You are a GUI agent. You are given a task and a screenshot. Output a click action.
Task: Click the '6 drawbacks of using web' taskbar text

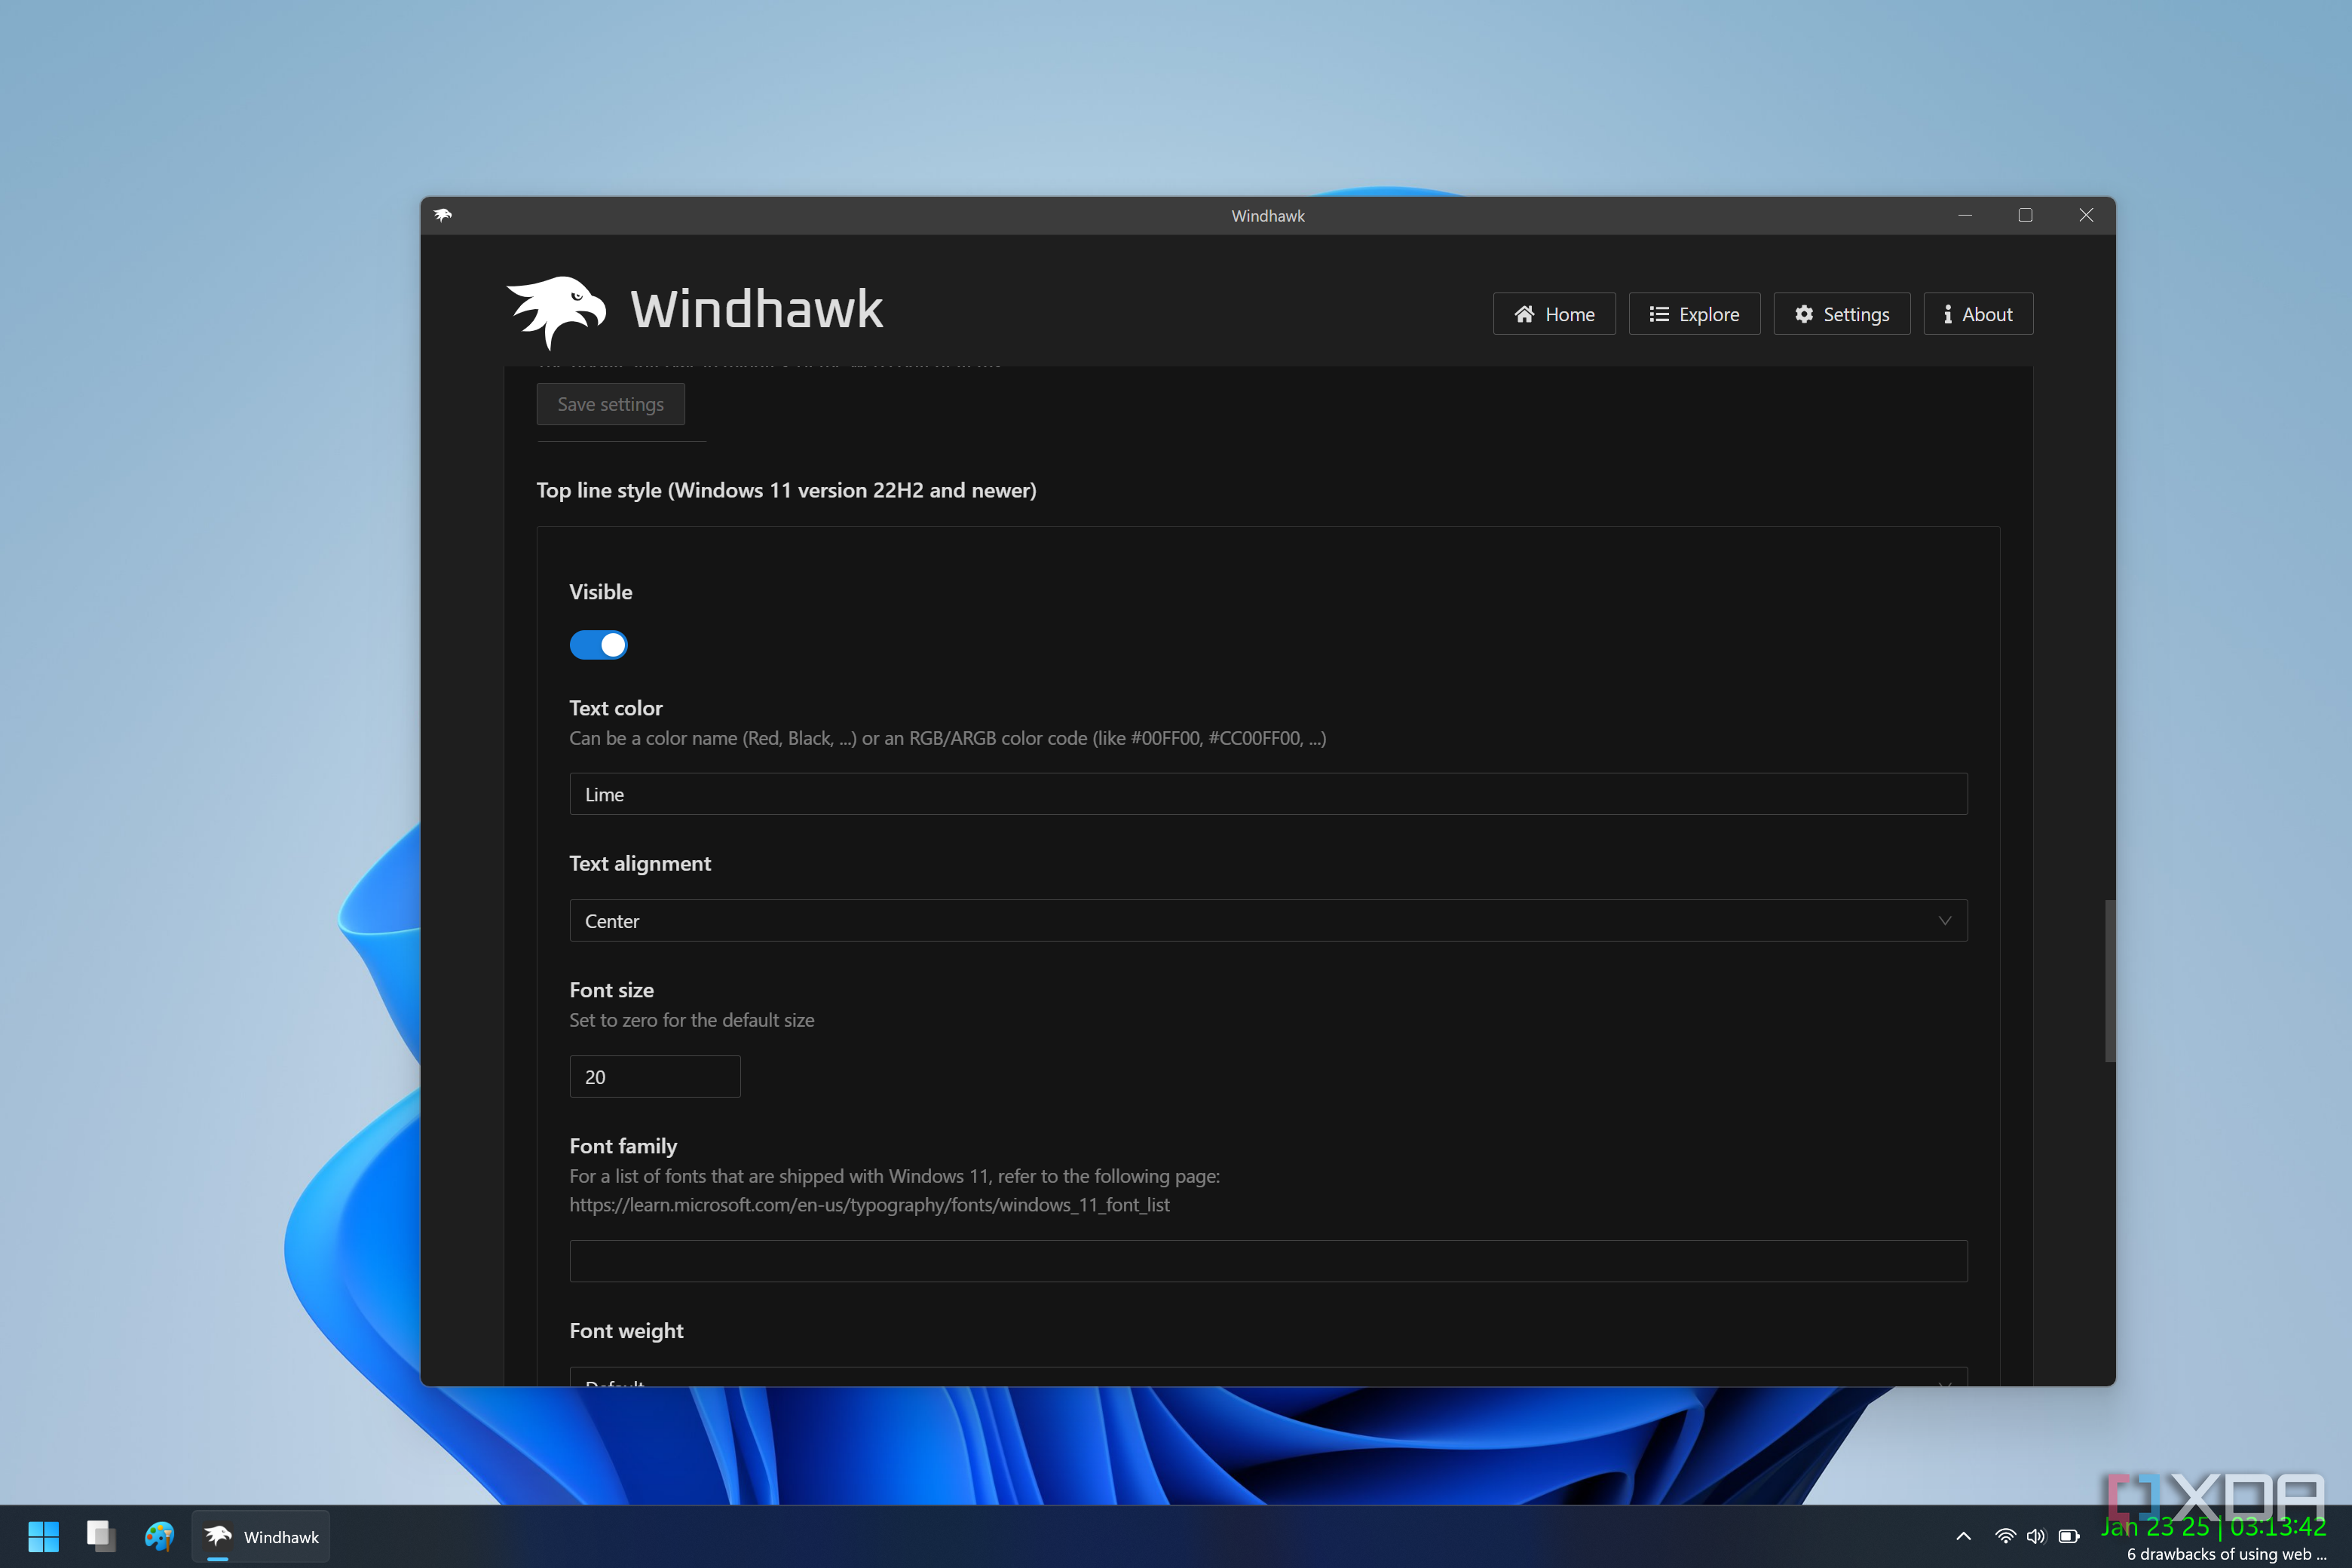[x=2226, y=1554]
